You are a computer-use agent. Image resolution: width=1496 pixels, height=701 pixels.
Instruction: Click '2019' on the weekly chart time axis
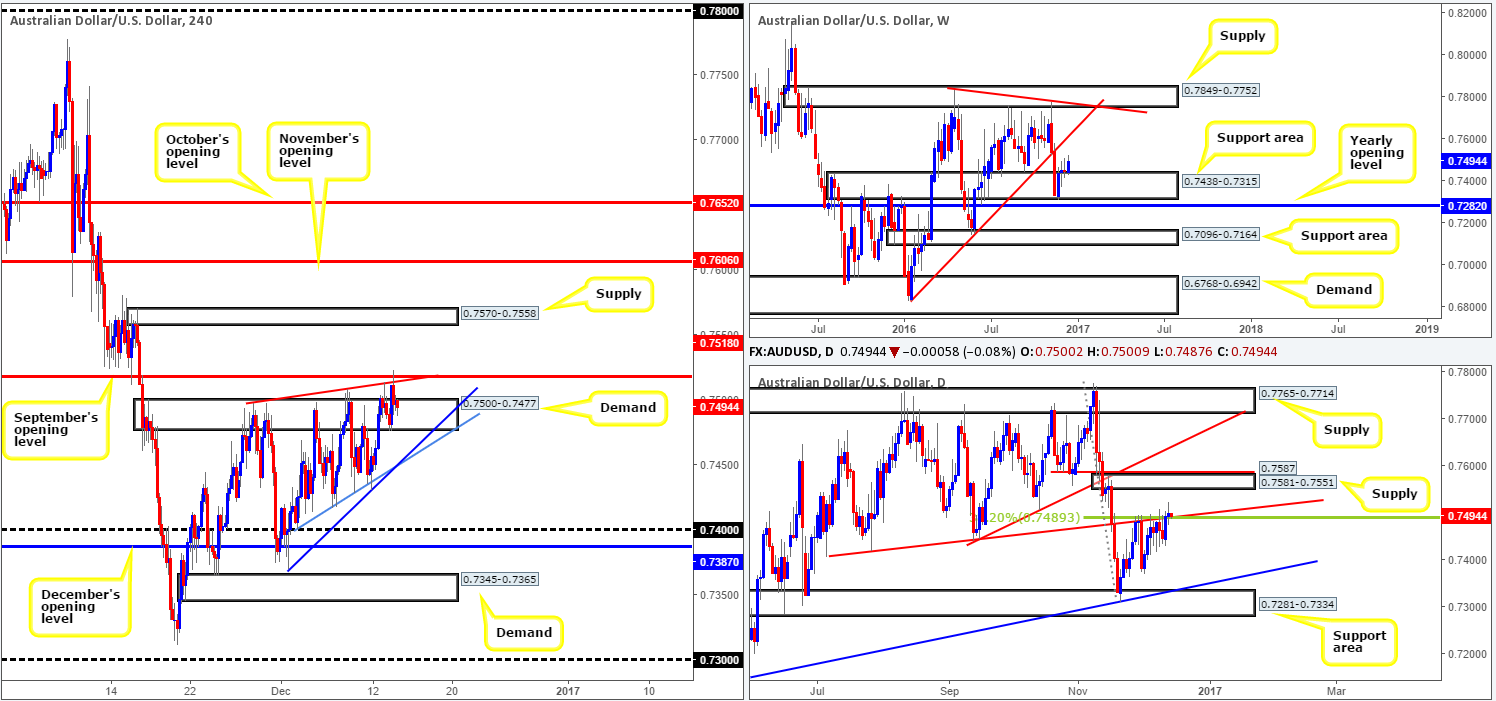tap(1427, 328)
